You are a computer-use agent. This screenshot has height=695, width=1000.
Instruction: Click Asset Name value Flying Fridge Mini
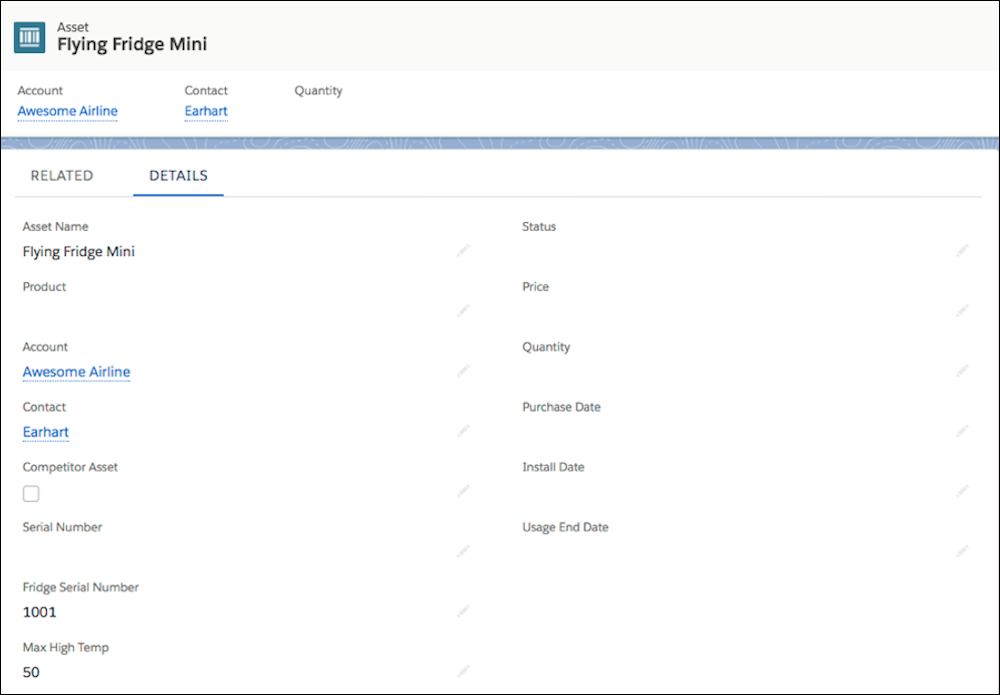78,251
